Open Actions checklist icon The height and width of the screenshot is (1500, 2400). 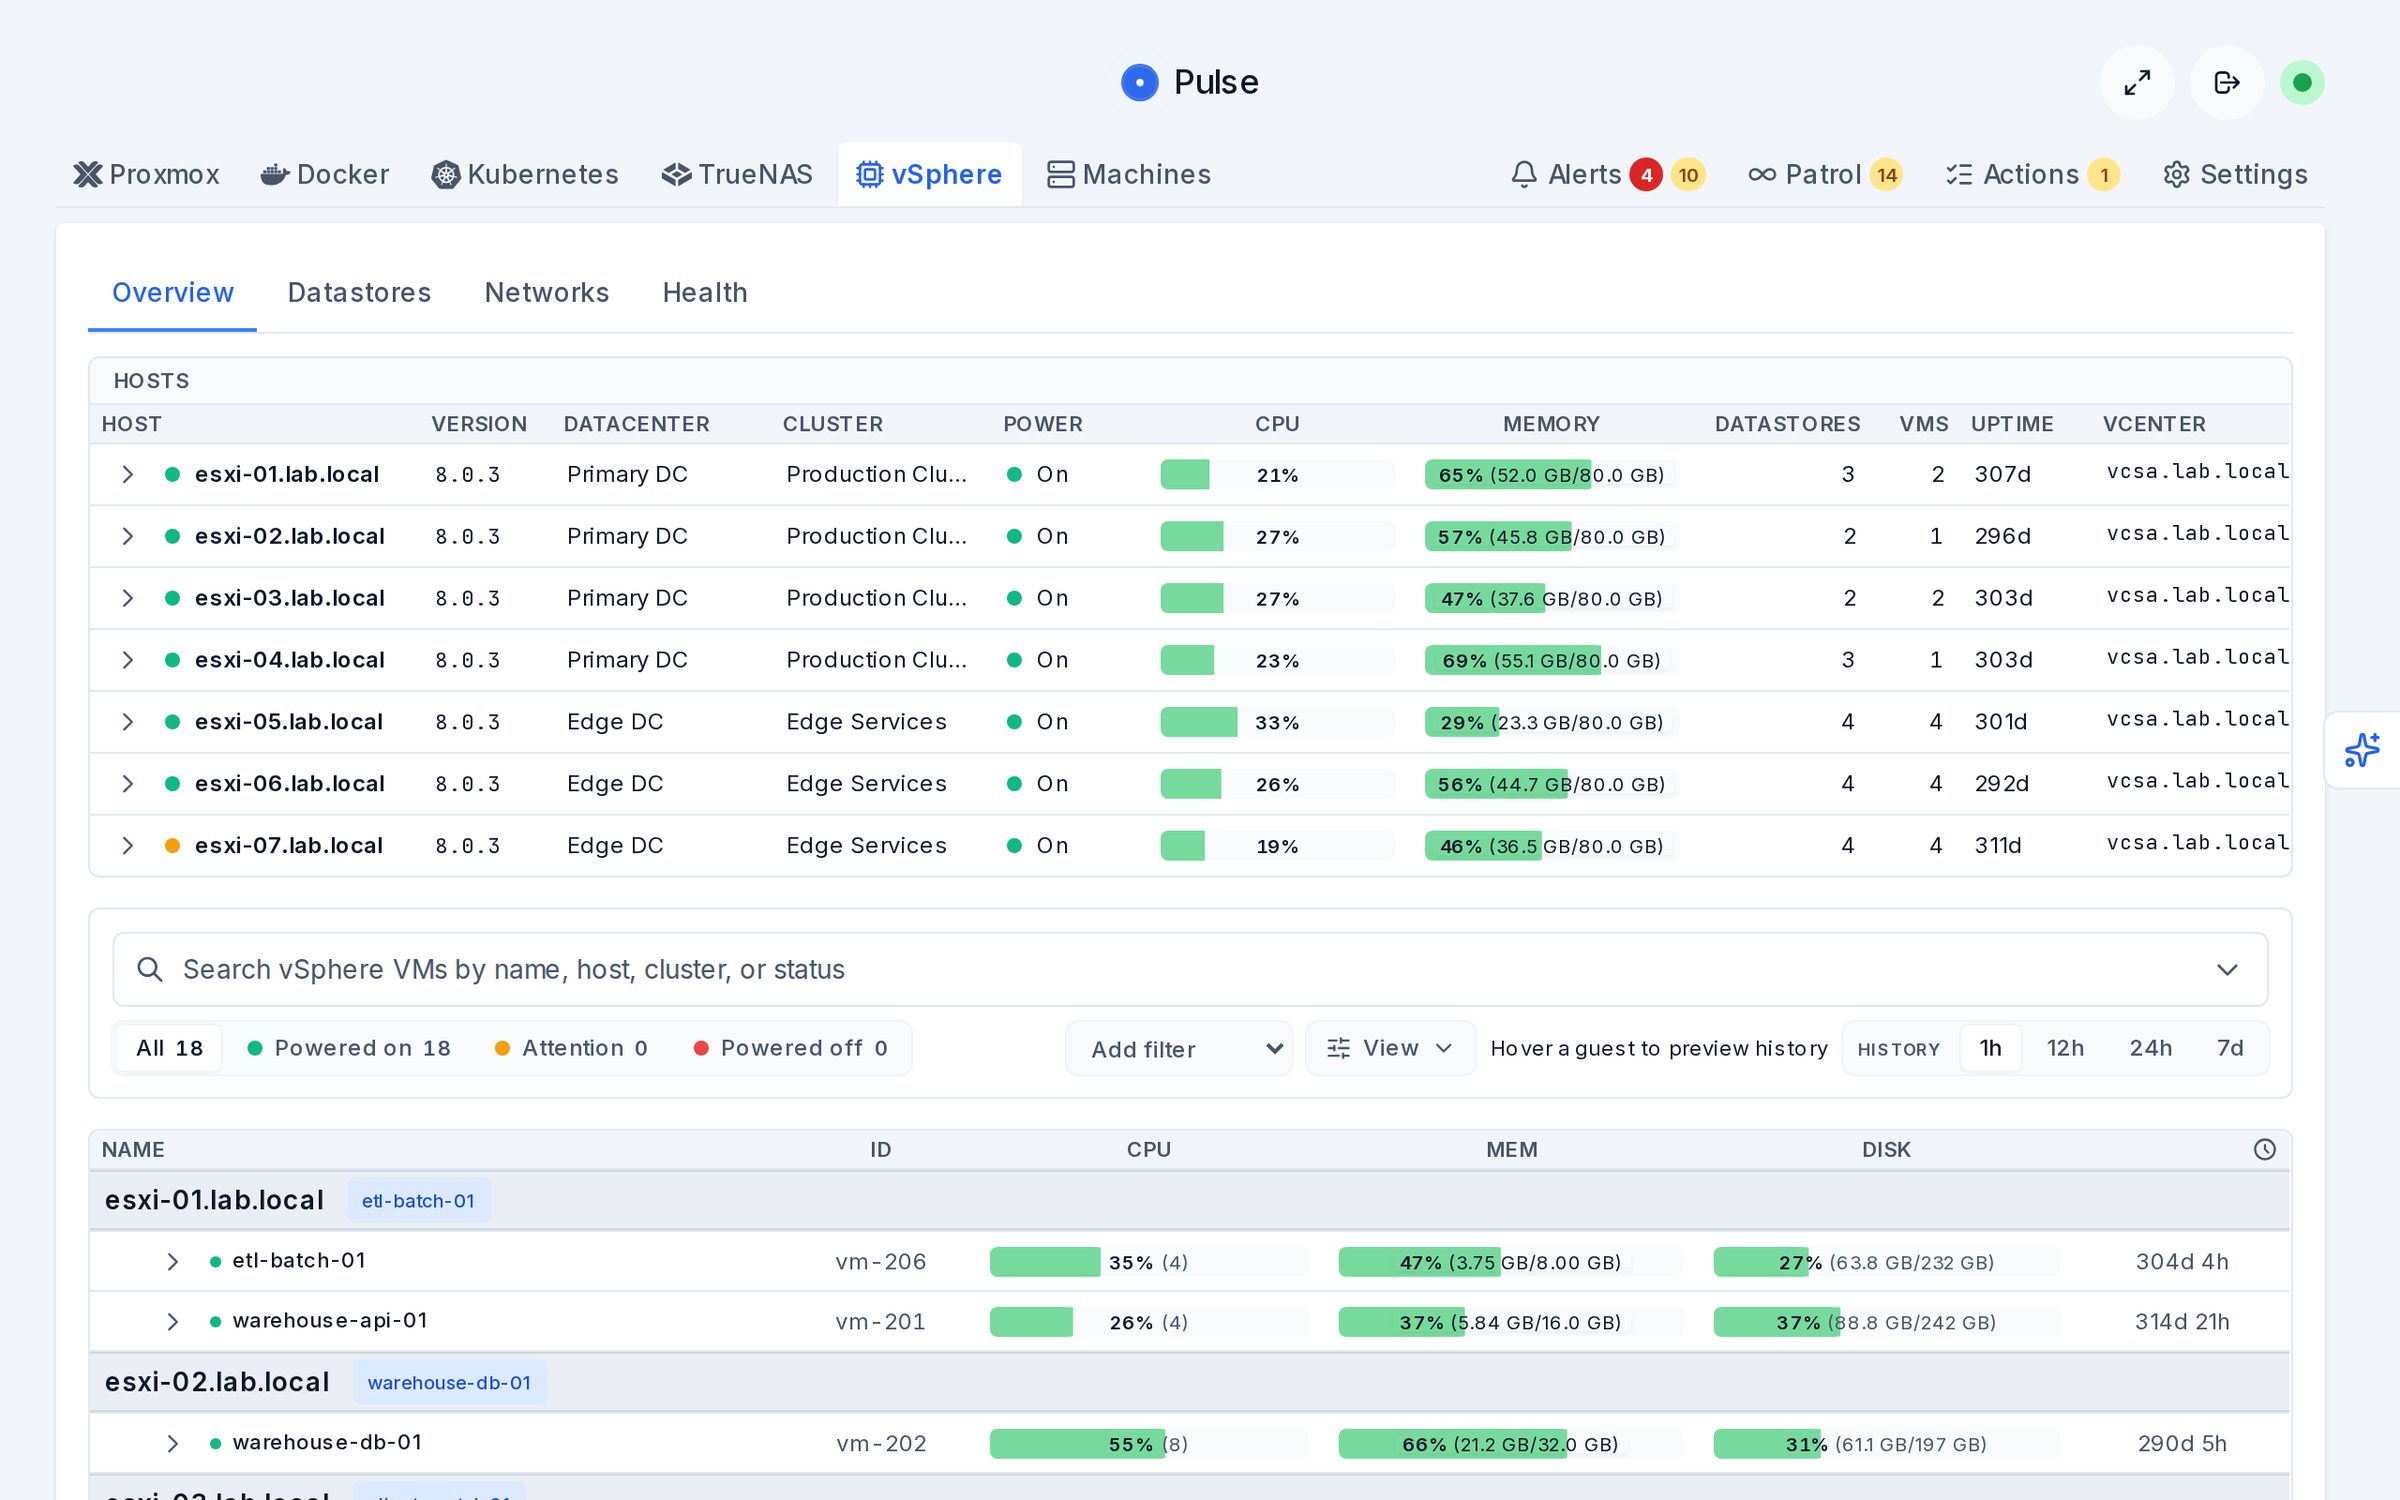coord(1959,174)
